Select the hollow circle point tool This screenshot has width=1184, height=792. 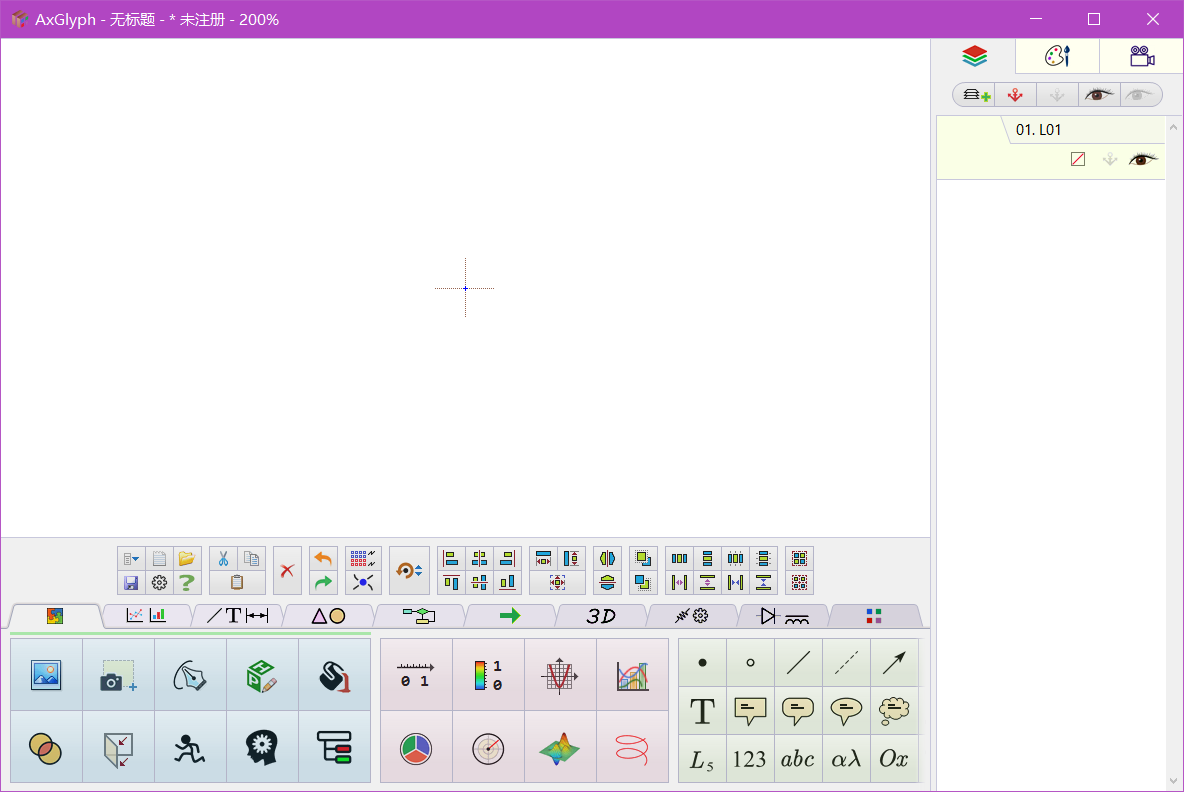point(750,663)
